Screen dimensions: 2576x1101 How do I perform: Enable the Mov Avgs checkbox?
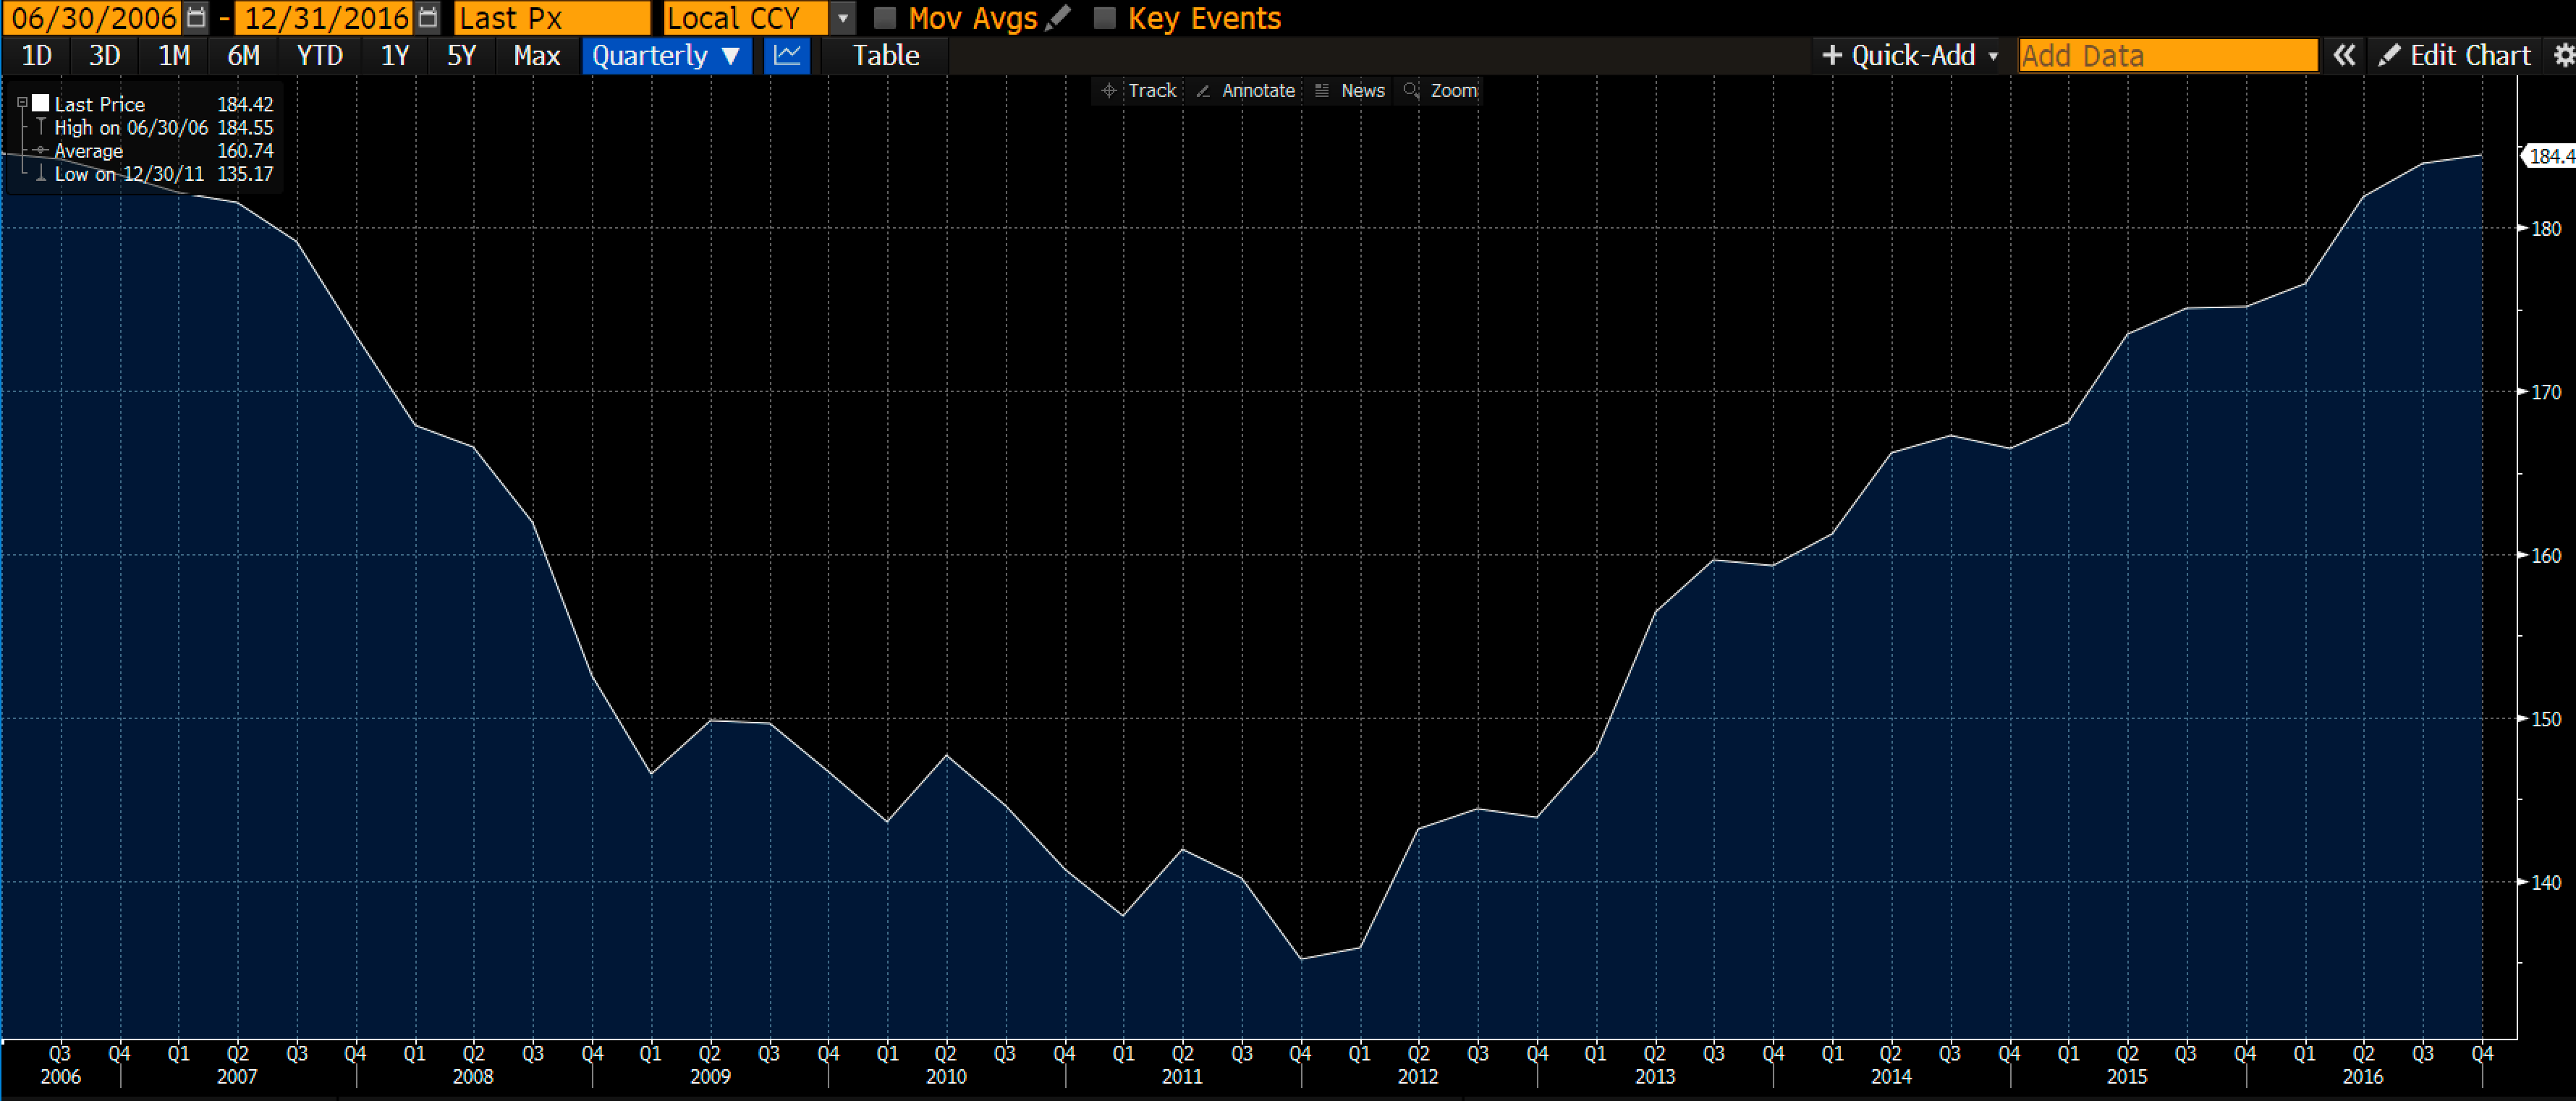pos(885,18)
